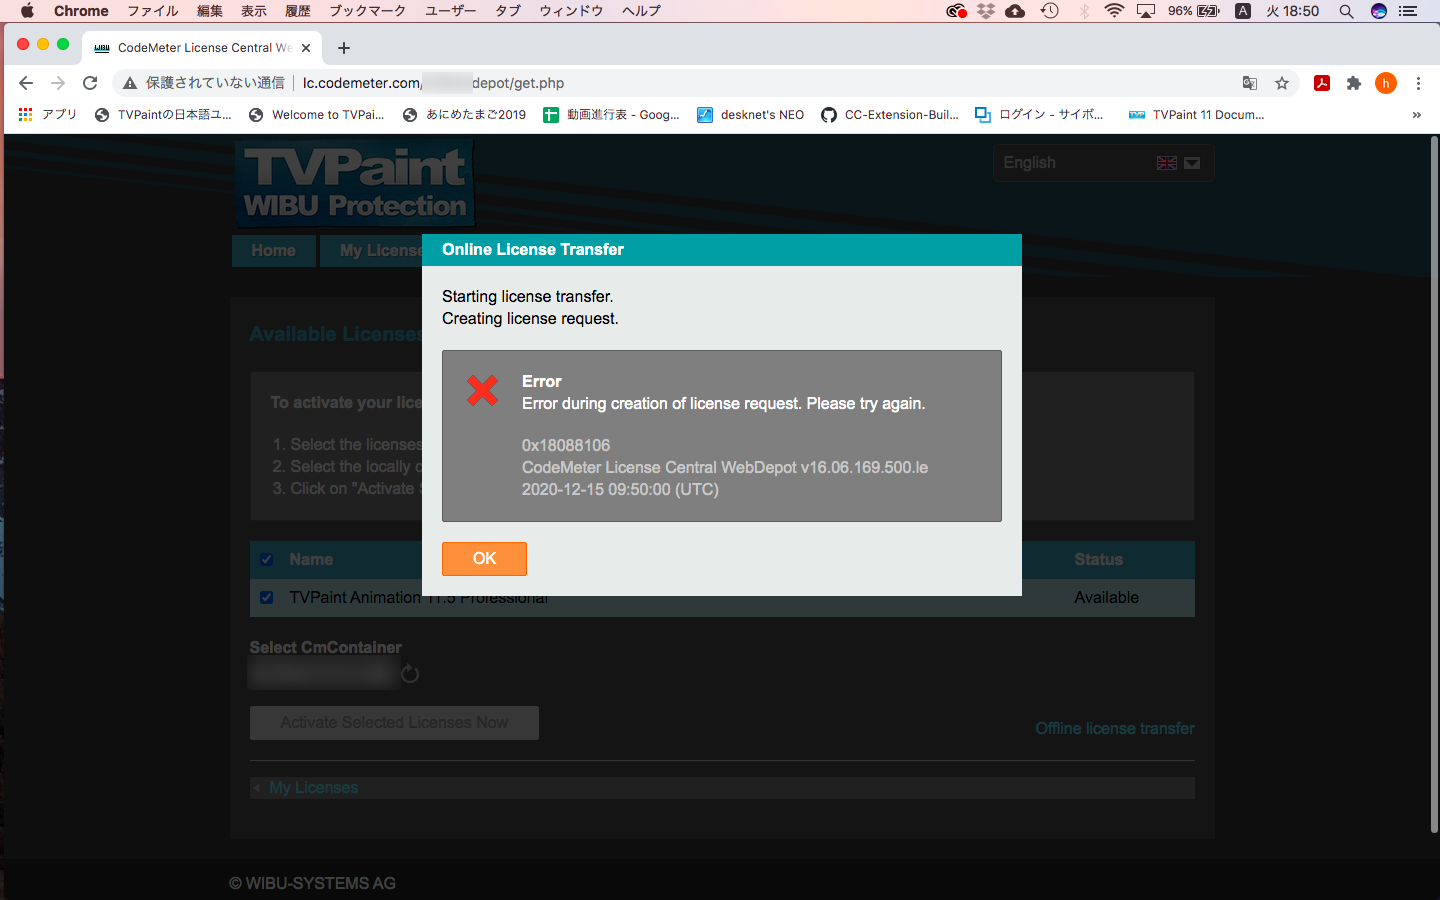Open the Notification Center list icon
The height and width of the screenshot is (900, 1440).
[1409, 11]
